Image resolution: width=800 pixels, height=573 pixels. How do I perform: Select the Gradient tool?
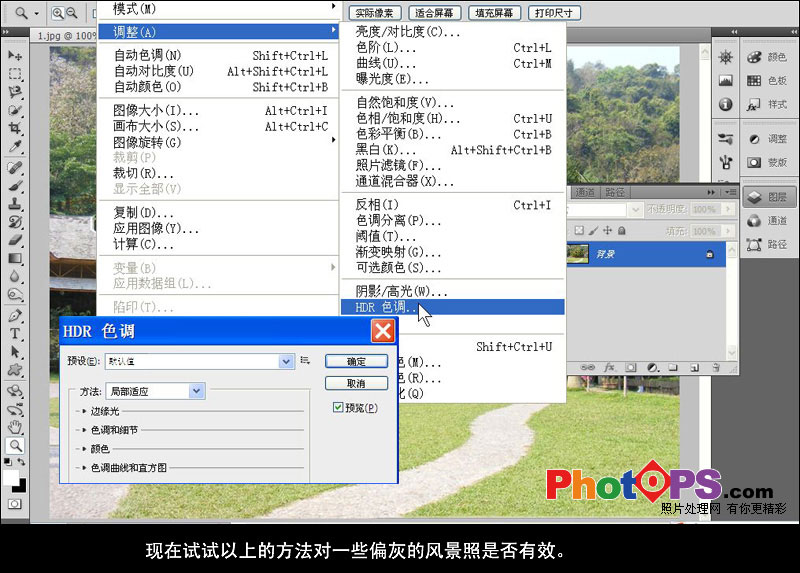pyautogui.click(x=15, y=258)
